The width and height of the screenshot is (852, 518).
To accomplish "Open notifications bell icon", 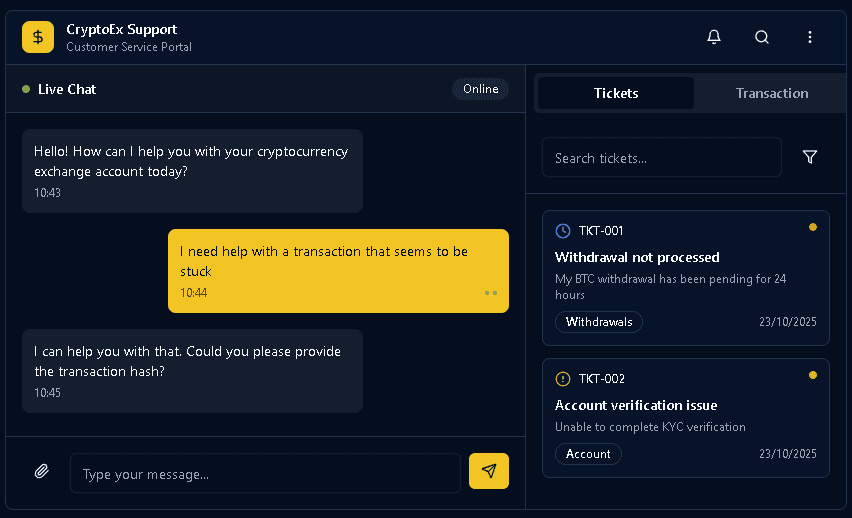I will [714, 37].
